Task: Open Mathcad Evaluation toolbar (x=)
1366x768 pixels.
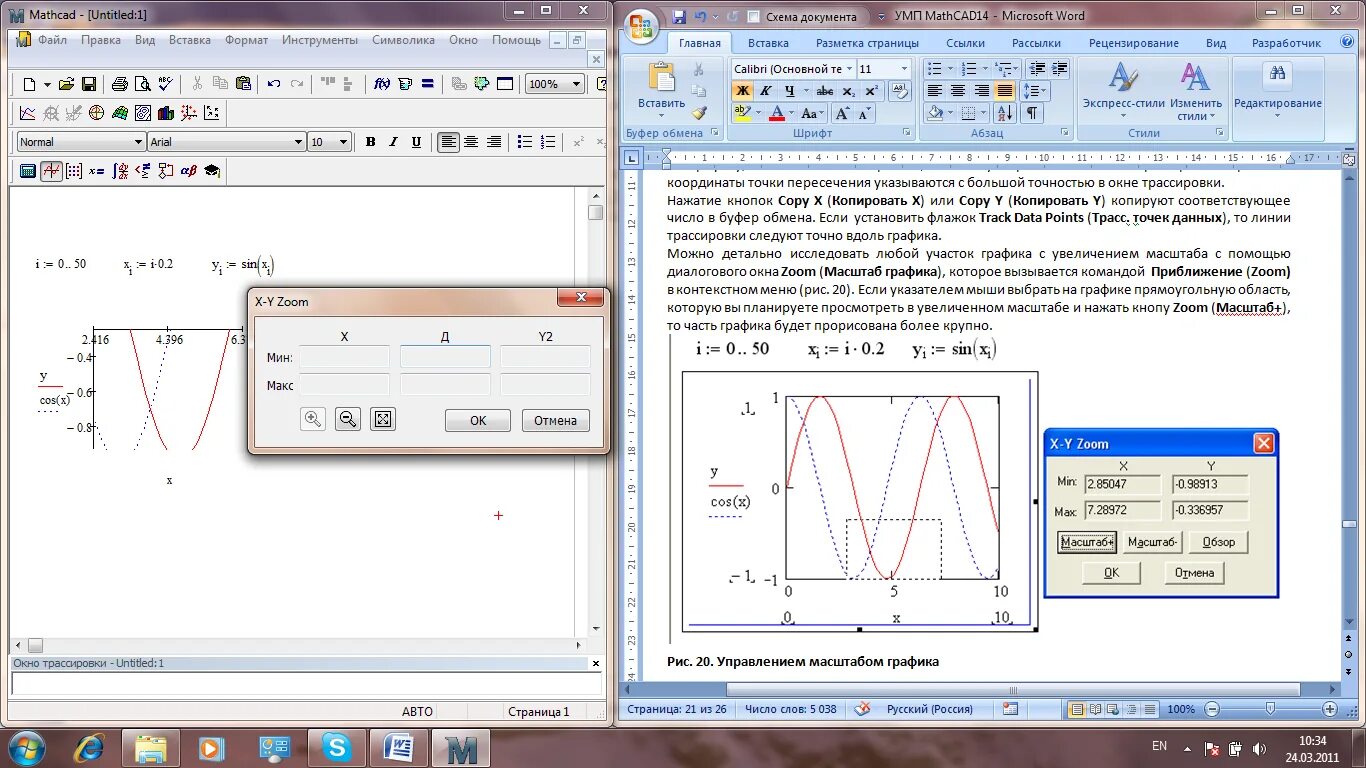Action: click(97, 171)
